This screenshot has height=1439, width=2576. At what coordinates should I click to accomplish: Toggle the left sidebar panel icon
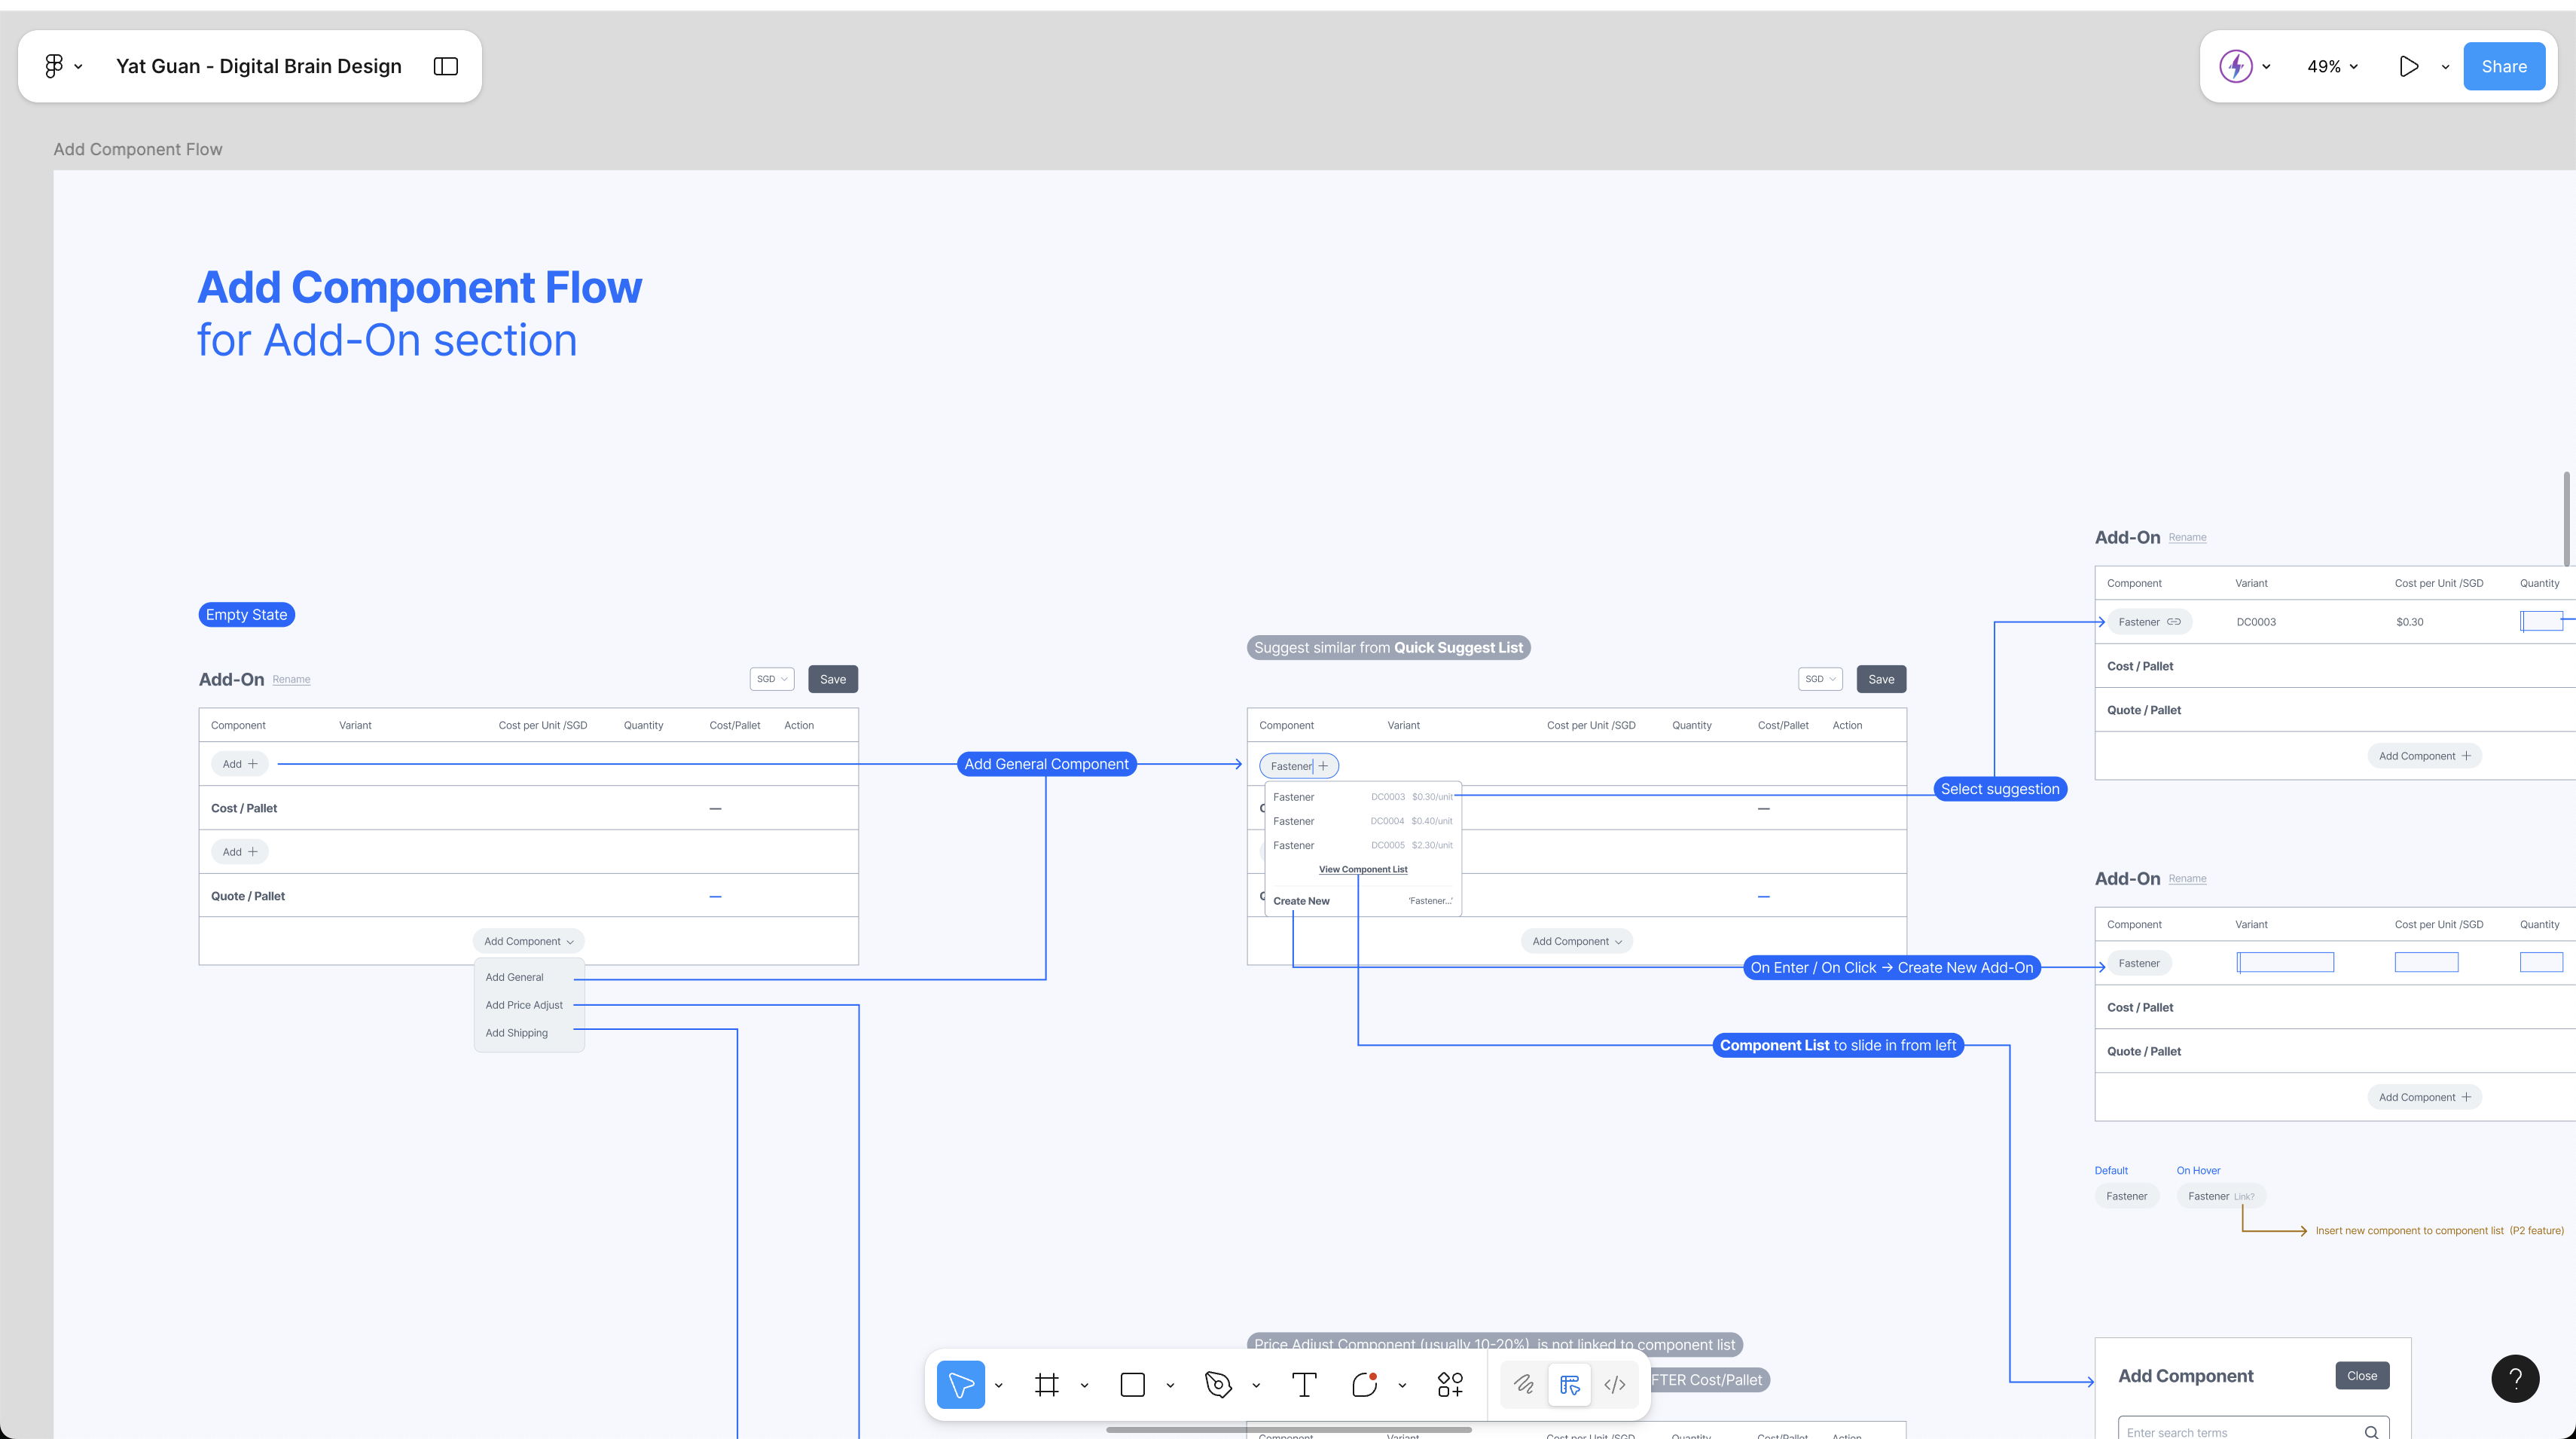tap(446, 66)
